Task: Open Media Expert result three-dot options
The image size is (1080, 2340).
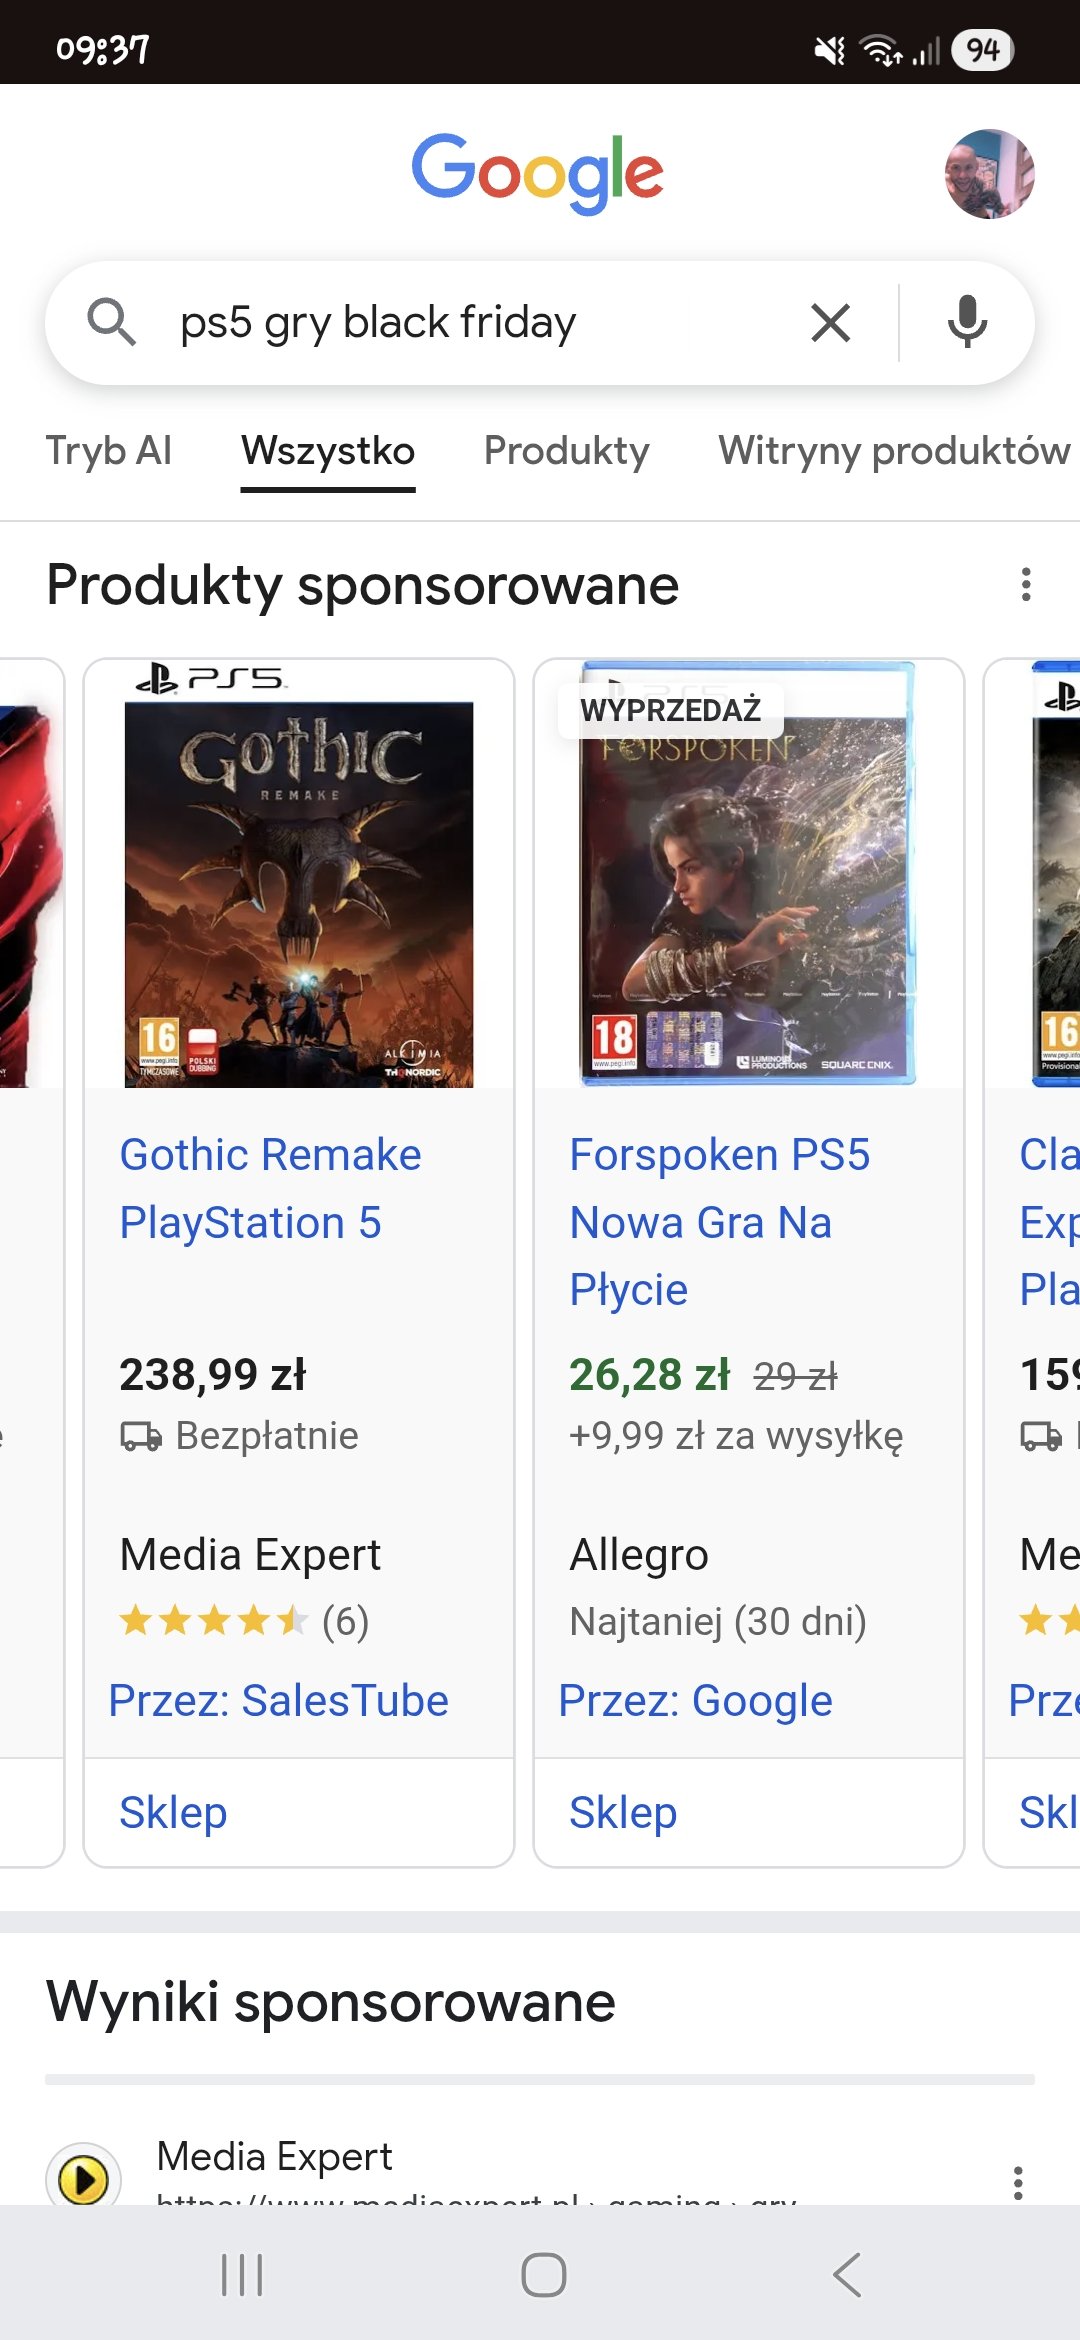Action: (1018, 2182)
